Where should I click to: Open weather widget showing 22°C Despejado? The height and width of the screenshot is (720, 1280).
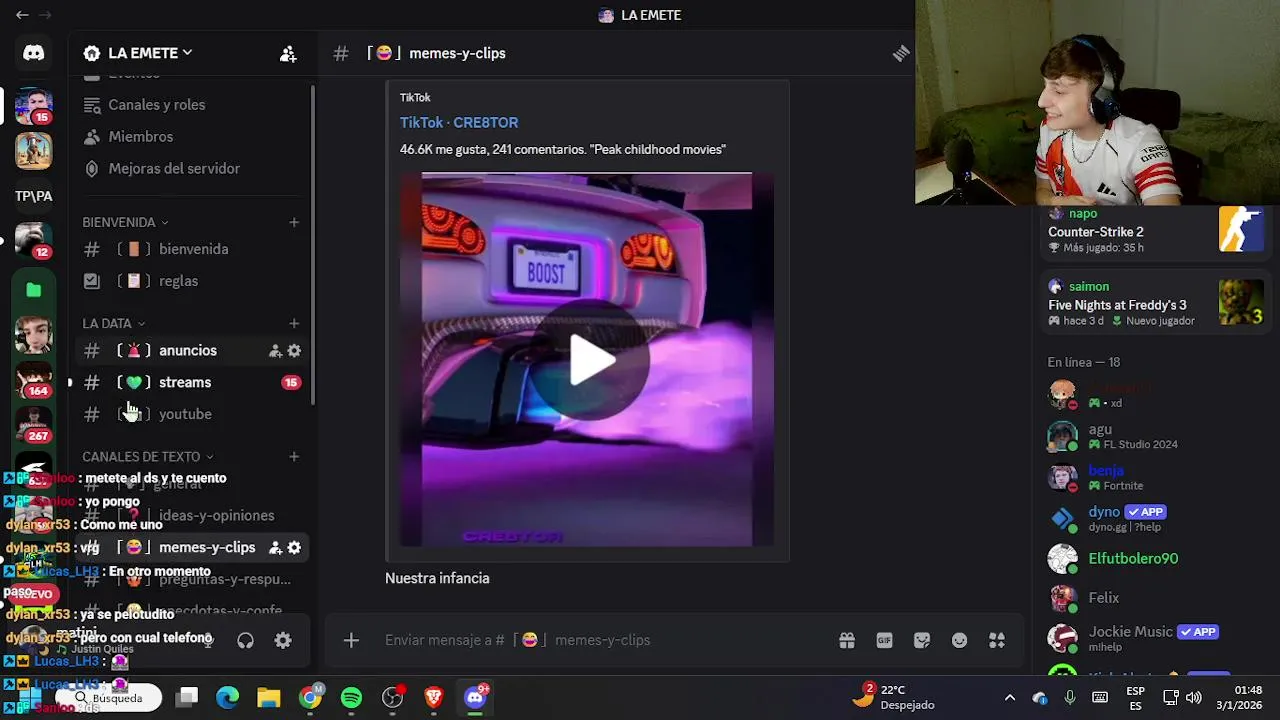click(x=895, y=697)
